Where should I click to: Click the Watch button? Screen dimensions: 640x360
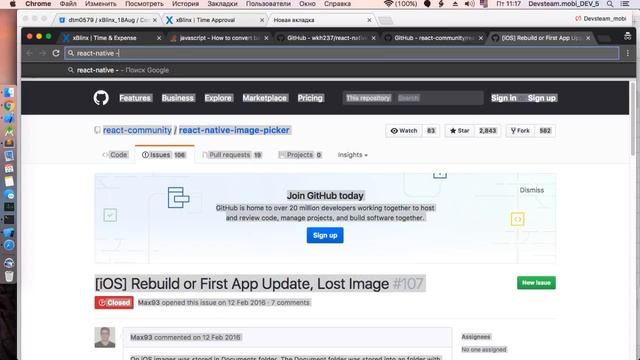coord(404,131)
